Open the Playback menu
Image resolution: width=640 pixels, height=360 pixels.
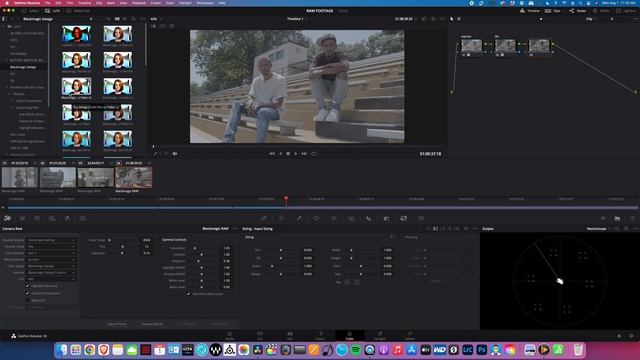(x=139, y=3)
